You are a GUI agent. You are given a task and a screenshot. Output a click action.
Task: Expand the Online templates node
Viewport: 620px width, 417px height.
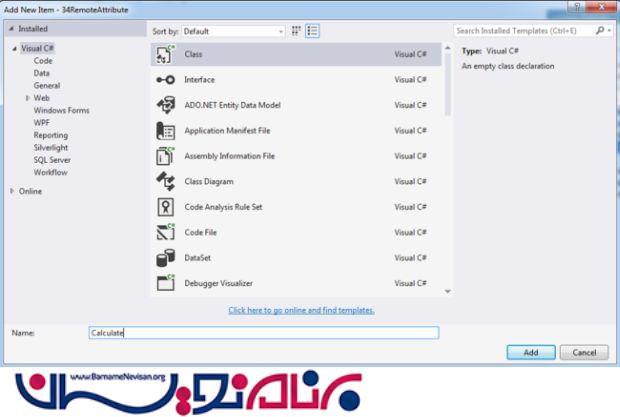click(12, 191)
